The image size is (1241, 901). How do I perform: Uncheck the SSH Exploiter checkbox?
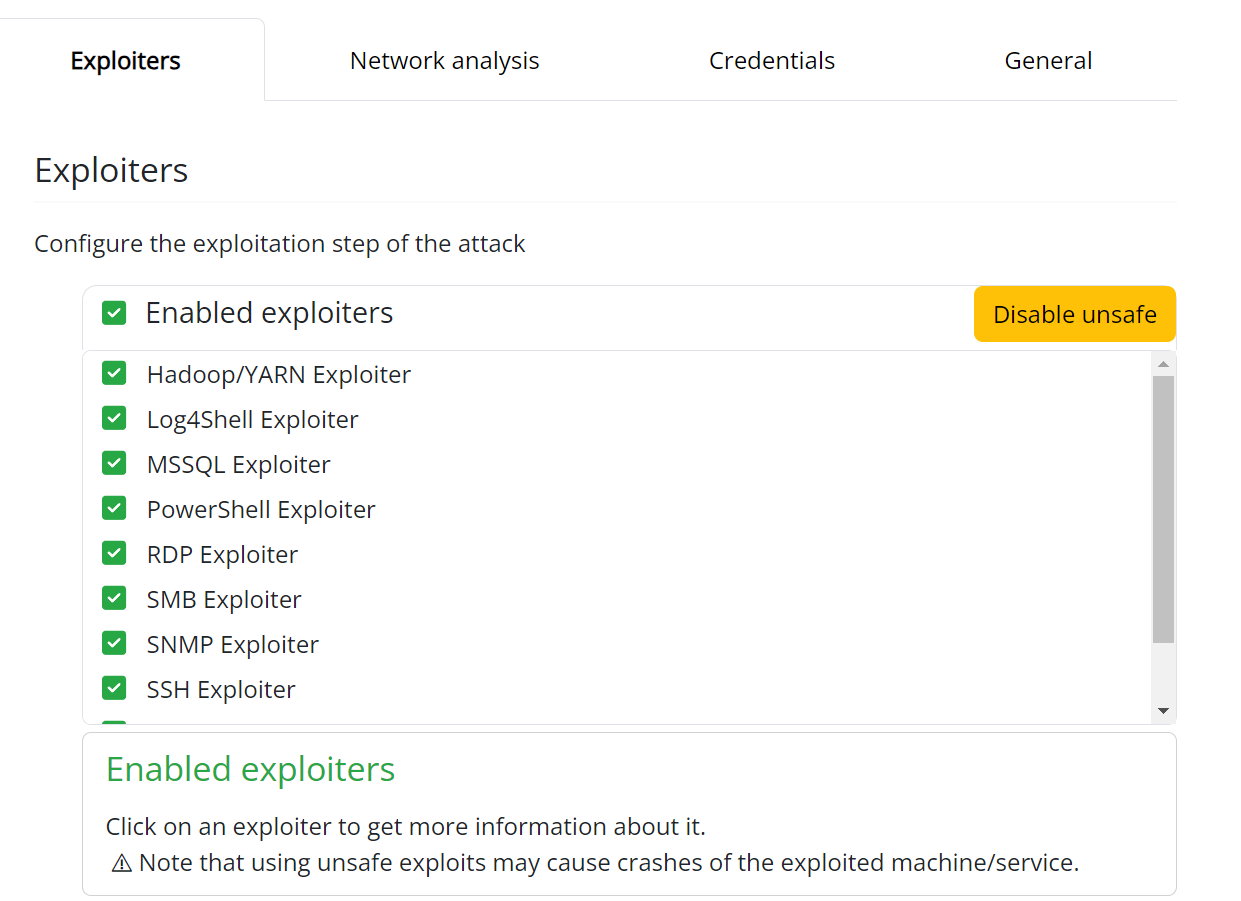[114, 689]
